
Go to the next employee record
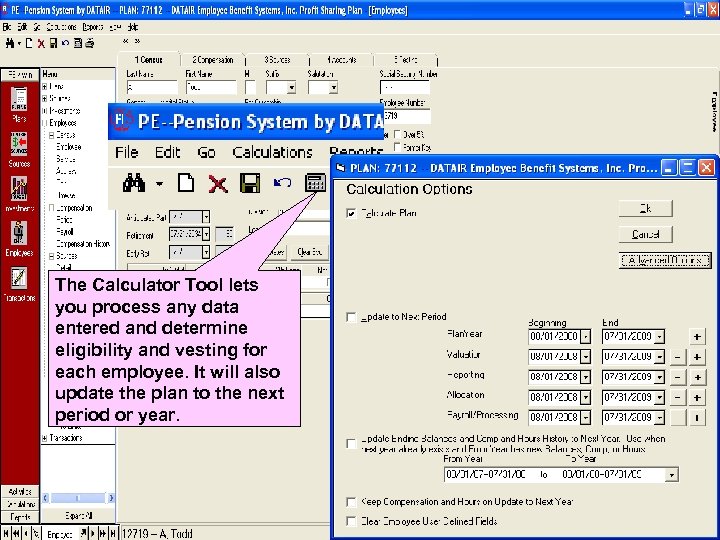coord(93,534)
